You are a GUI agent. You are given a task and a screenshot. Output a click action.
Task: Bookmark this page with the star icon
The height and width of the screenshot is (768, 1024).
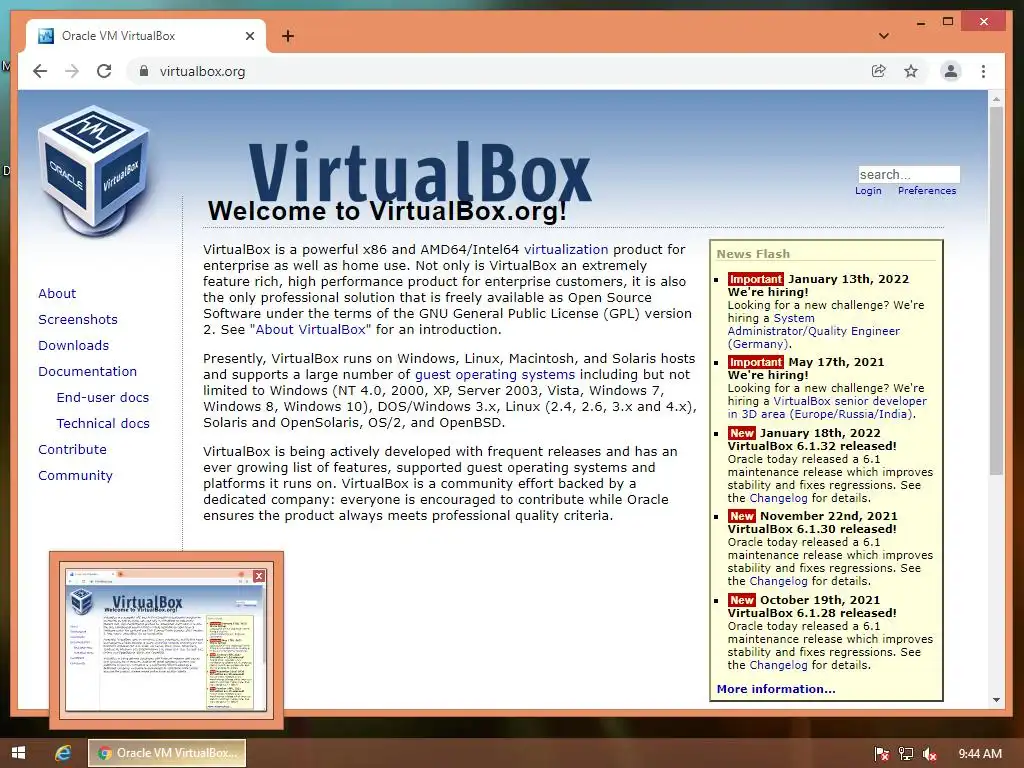[x=911, y=71]
